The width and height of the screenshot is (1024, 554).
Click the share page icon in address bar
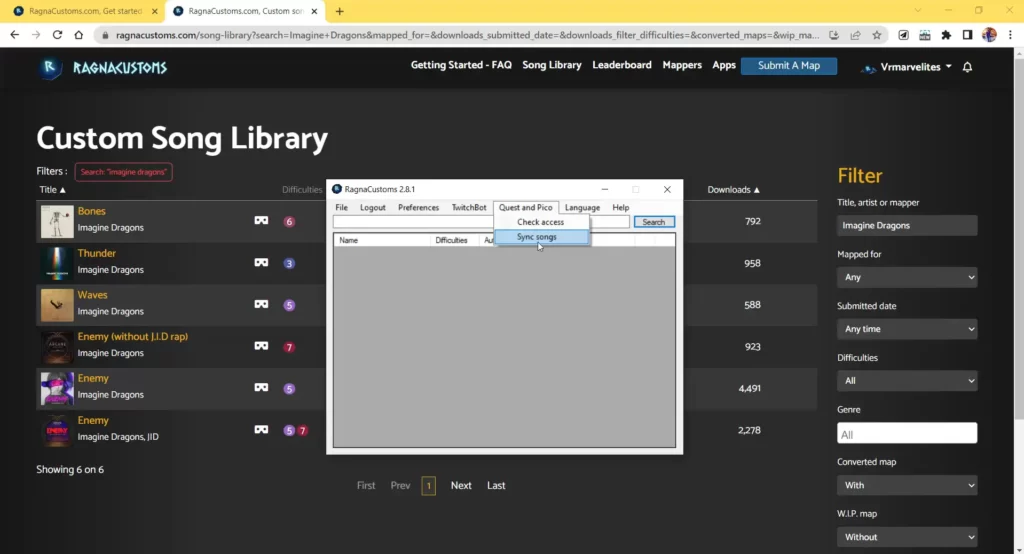click(x=855, y=35)
